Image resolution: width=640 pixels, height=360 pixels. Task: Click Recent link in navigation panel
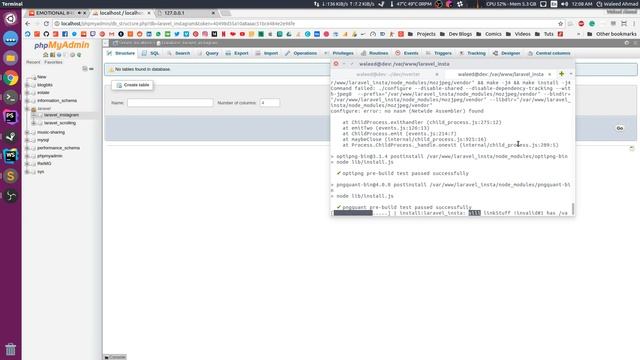[33, 62]
